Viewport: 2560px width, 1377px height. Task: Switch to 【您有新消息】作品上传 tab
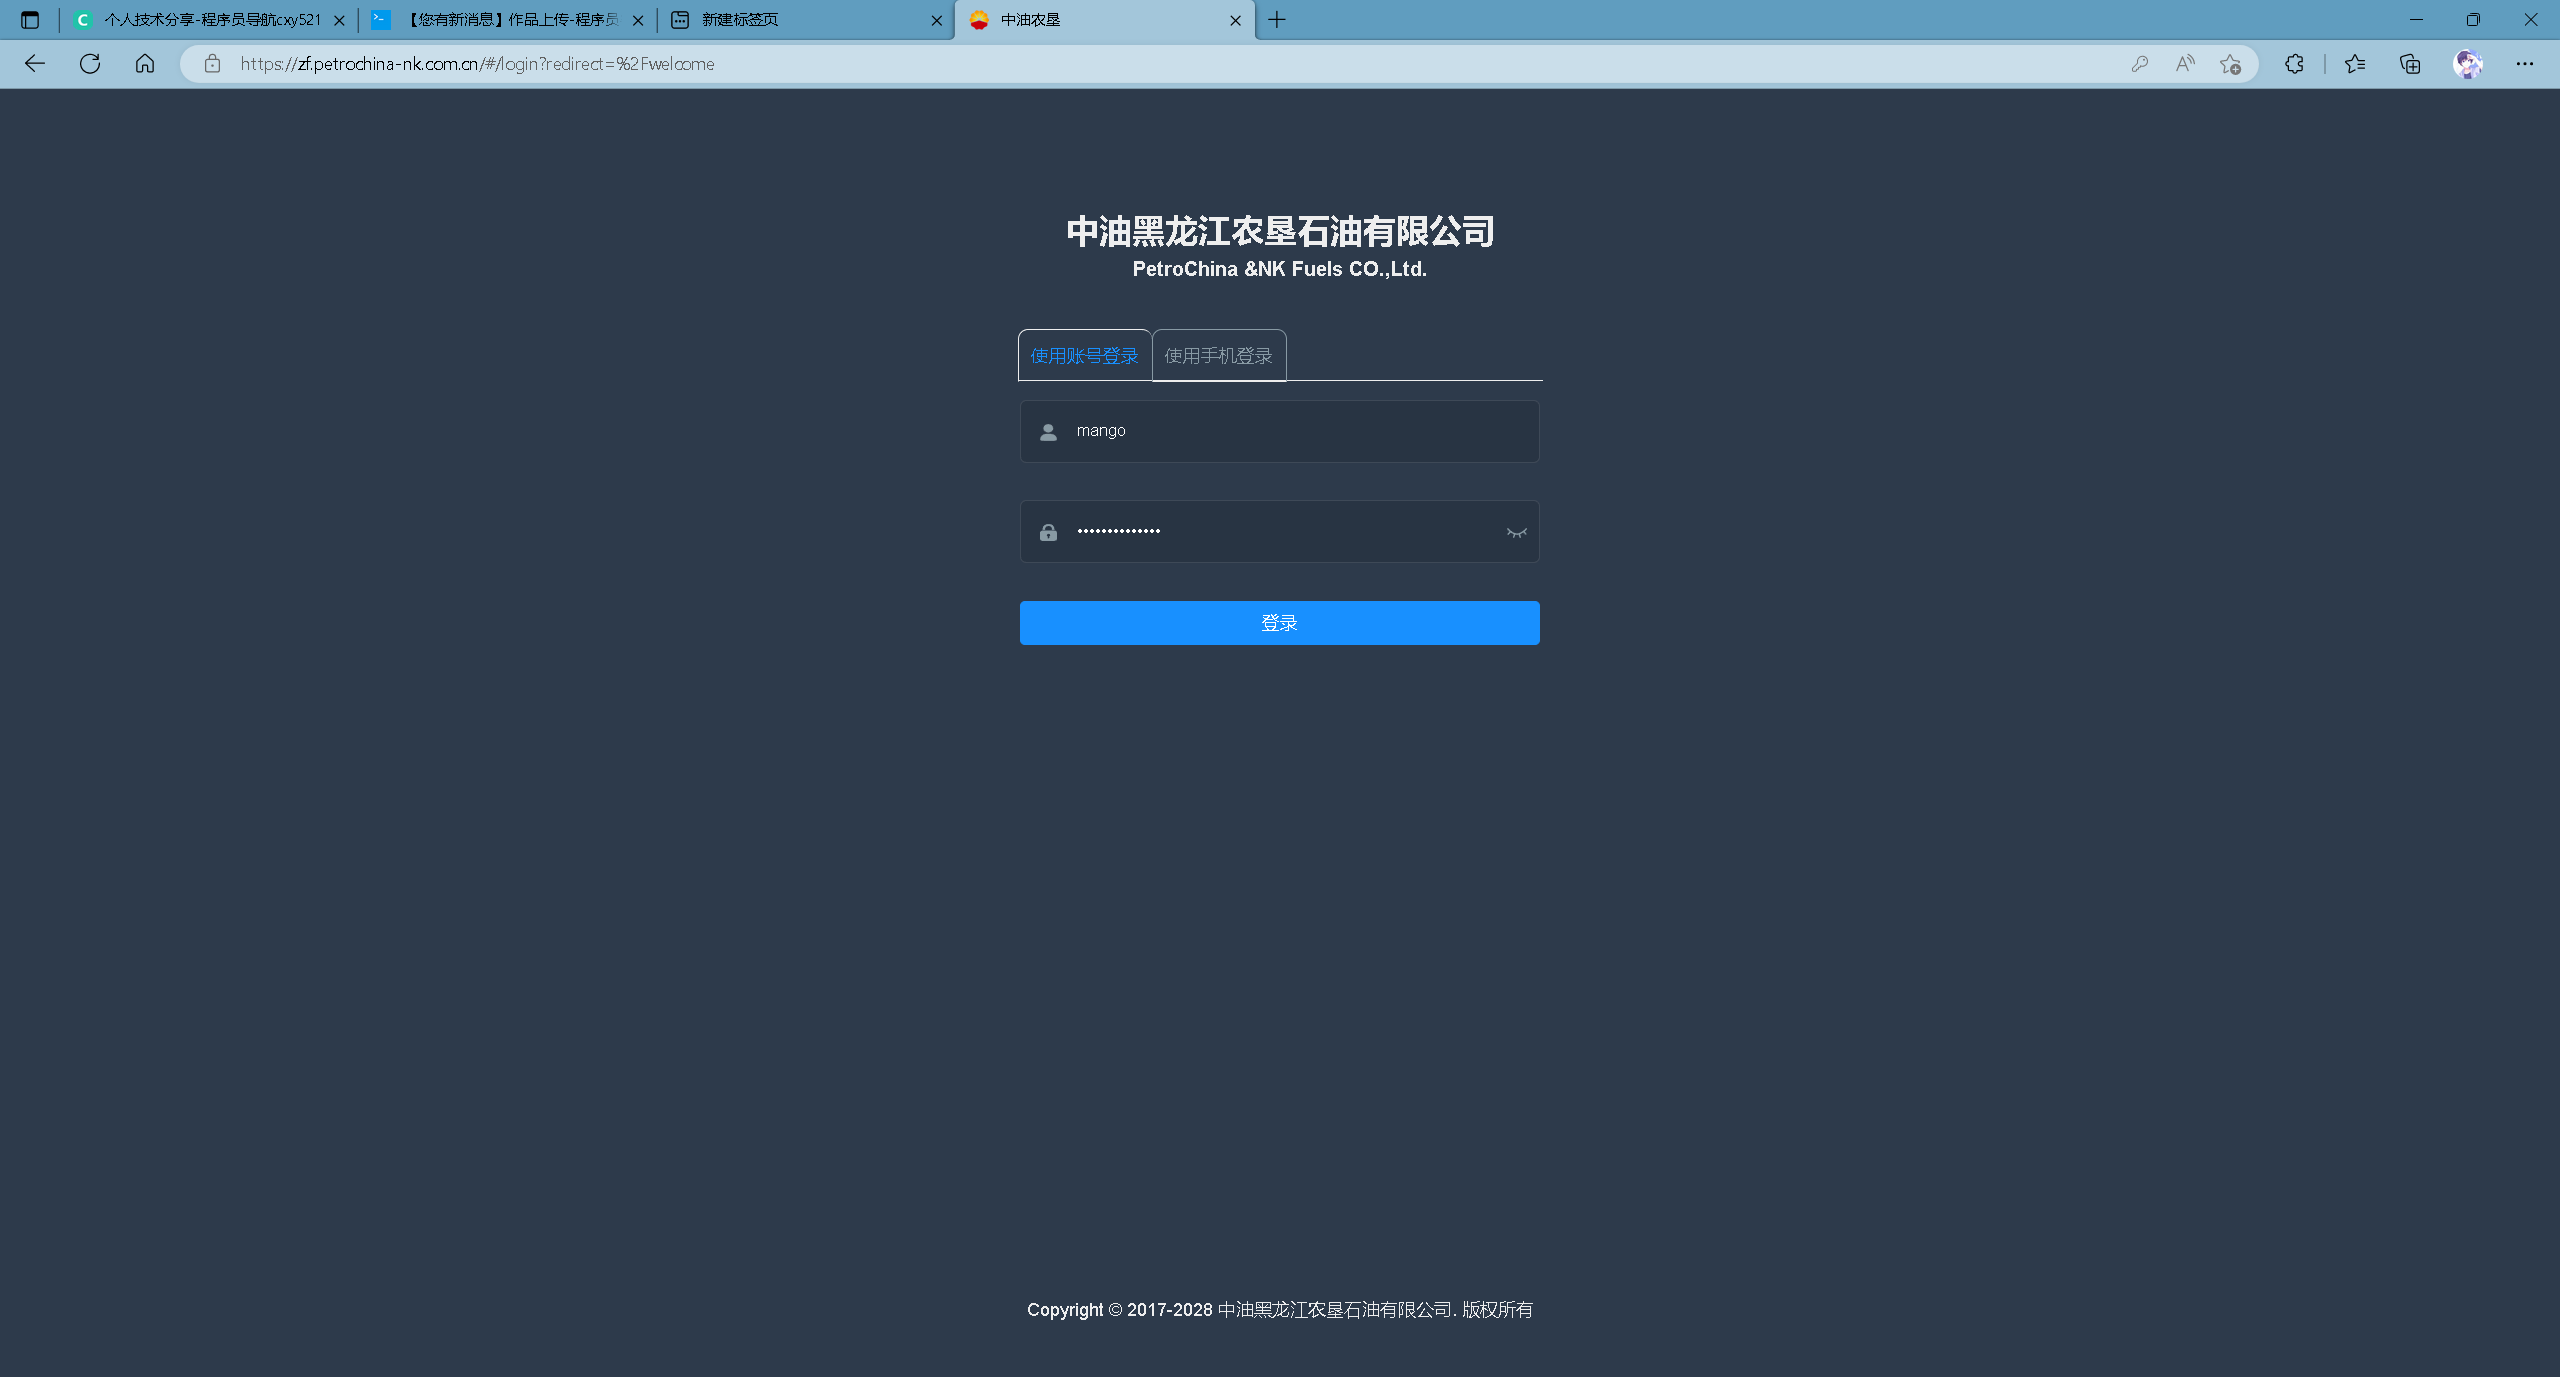507,20
